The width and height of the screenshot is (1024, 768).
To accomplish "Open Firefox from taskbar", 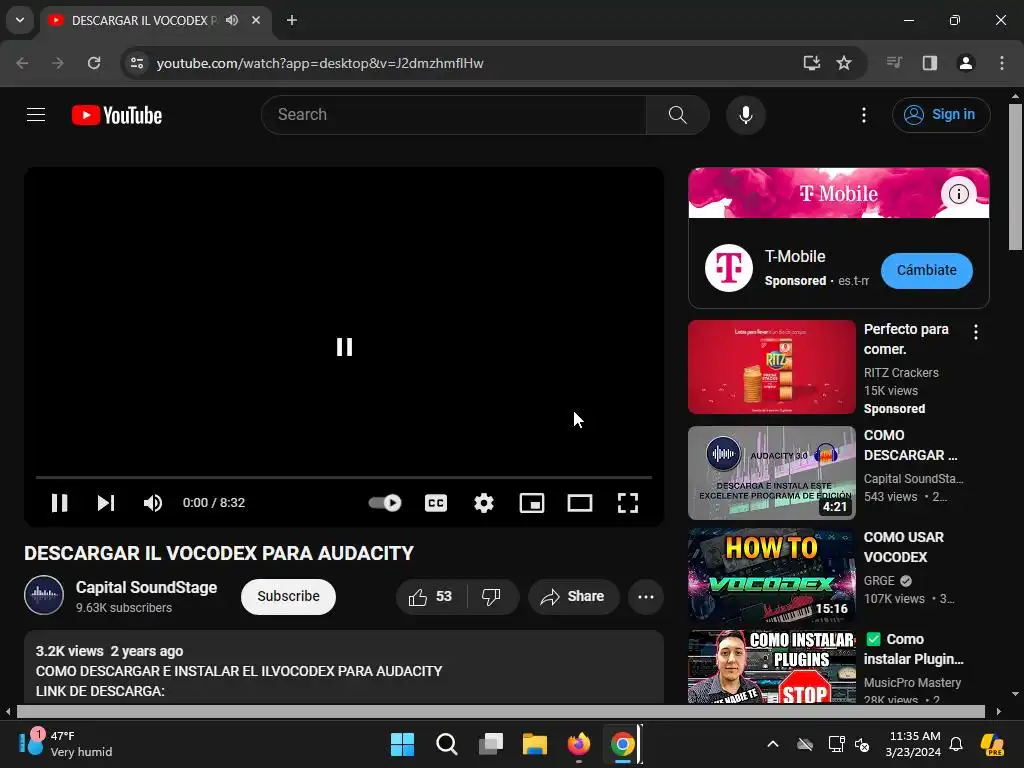I will pos(579,744).
